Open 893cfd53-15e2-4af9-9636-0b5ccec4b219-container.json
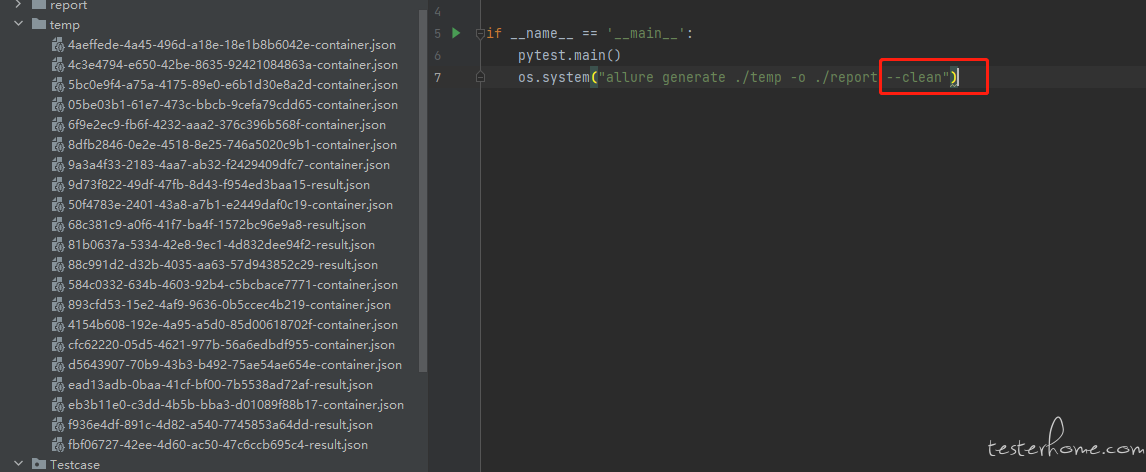1146x472 pixels. pyautogui.click(x=229, y=304)
